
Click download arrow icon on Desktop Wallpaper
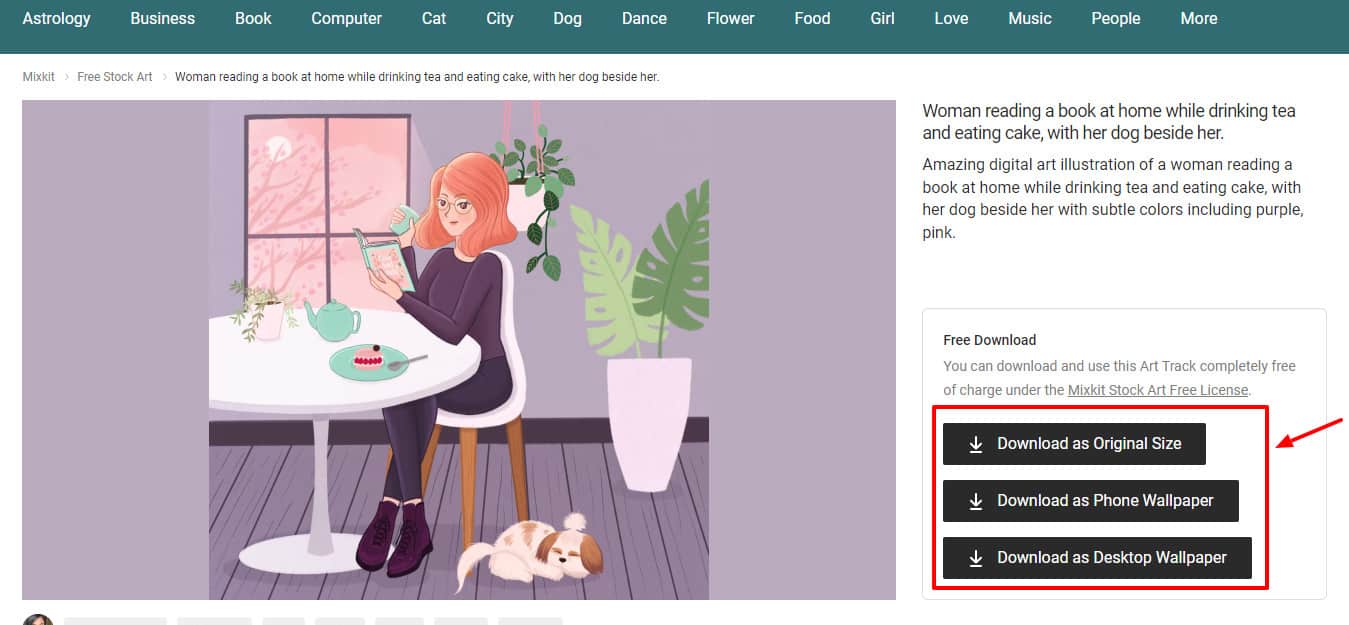pos(976,559)
